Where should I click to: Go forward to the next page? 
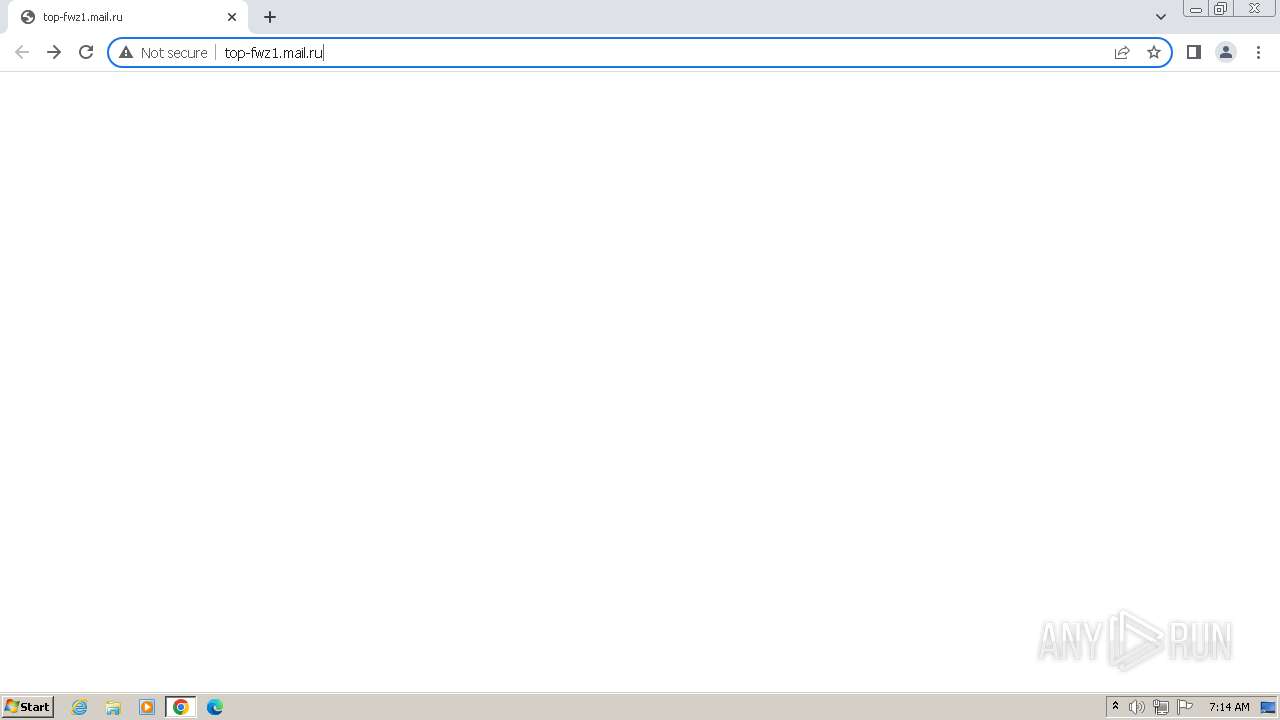pos(54,52)
